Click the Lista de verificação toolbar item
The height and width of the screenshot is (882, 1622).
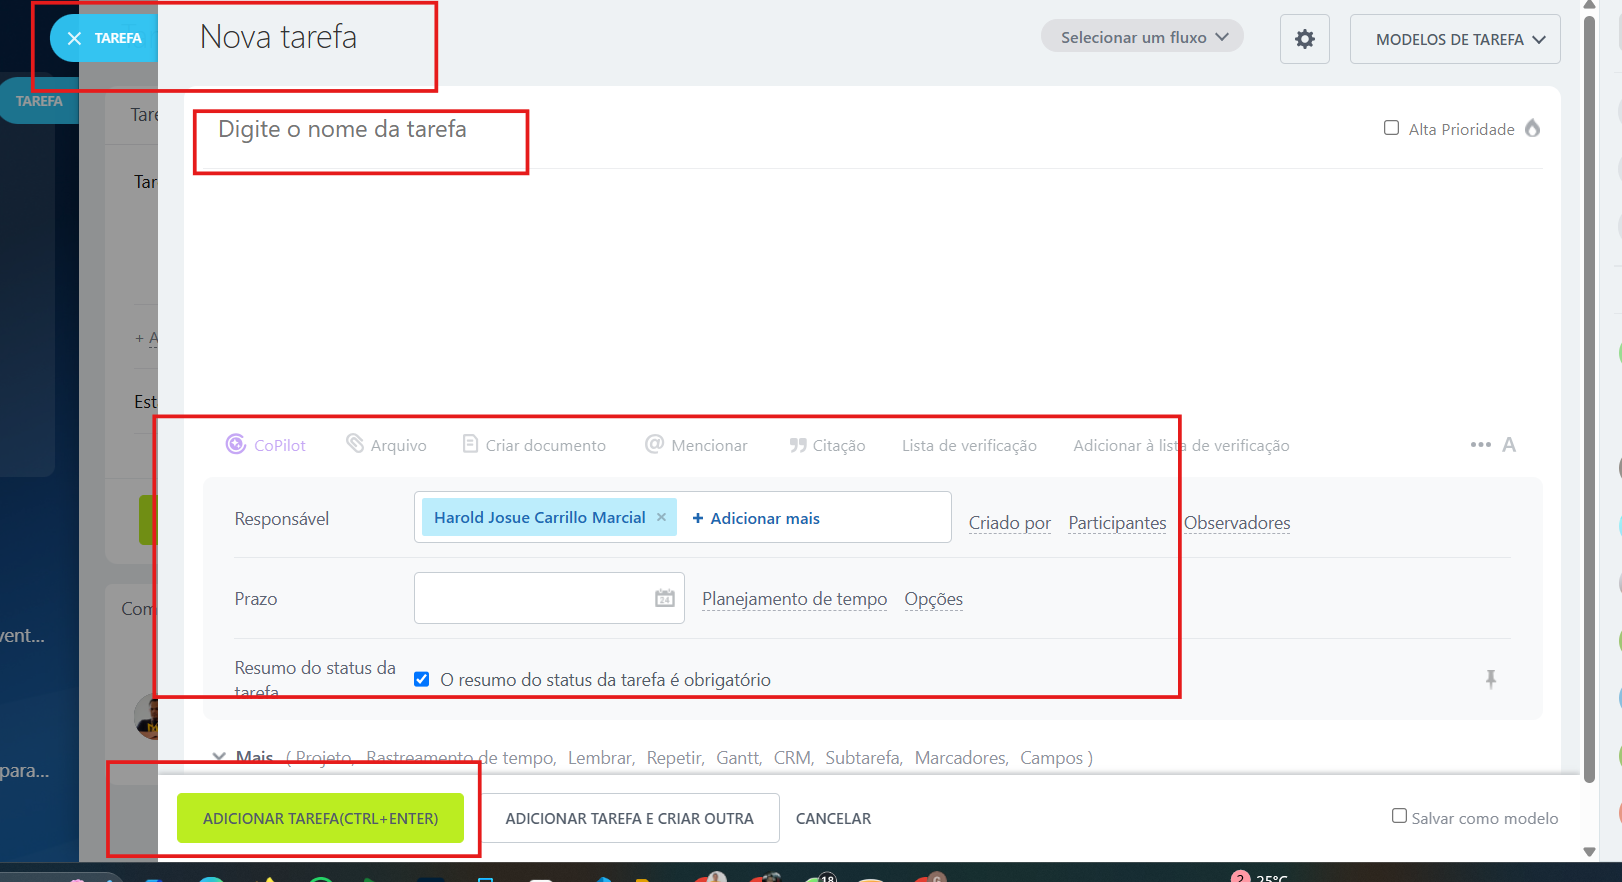[968, 446]
